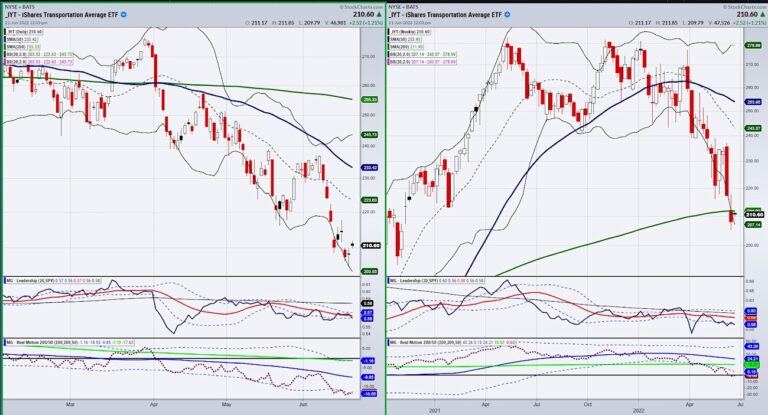
Task: Click Jun label on daily time axis
Action: pyautogui.click(x=303, y=405)
